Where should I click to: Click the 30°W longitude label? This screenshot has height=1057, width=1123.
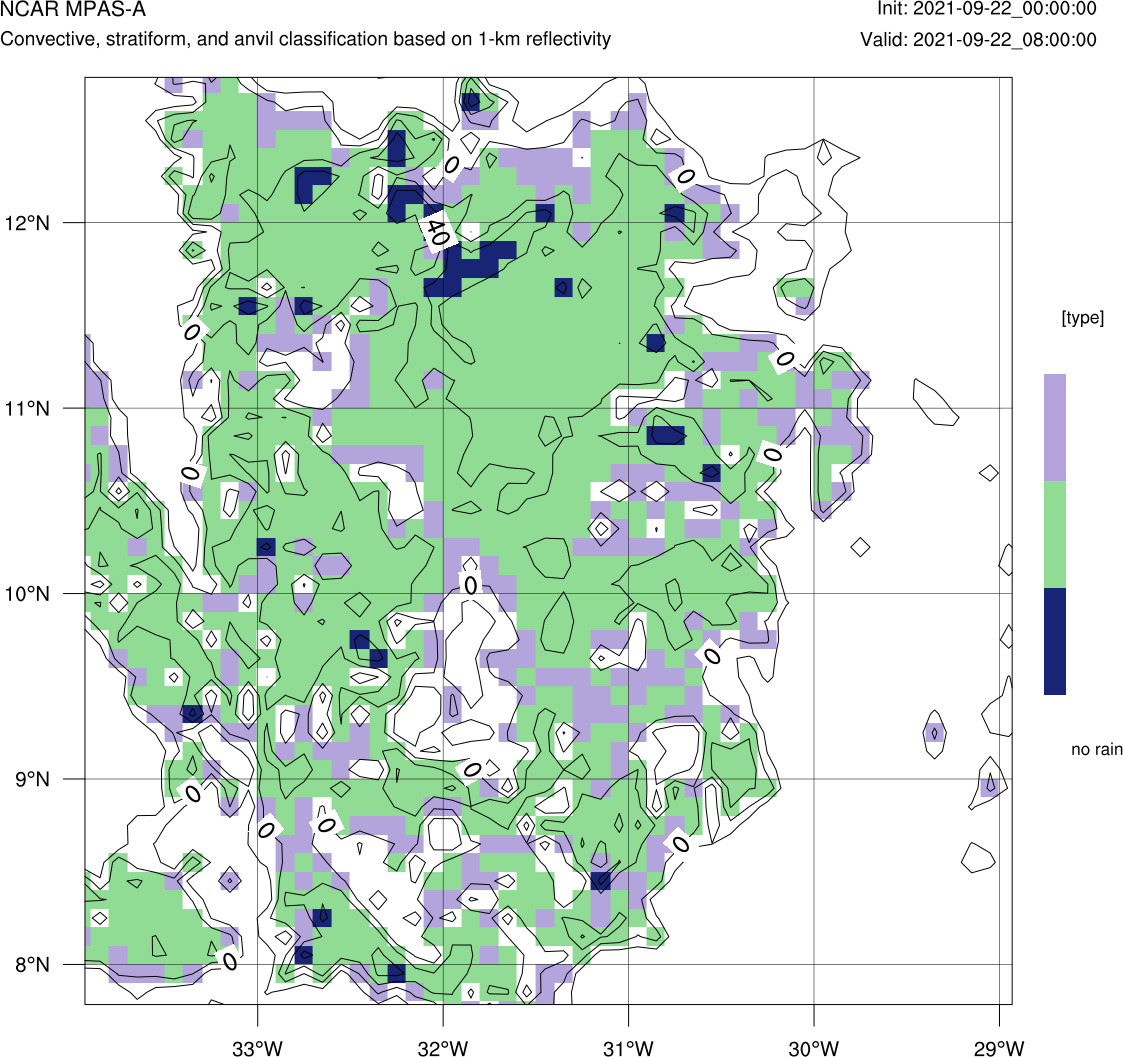(x=814, y=1048)
